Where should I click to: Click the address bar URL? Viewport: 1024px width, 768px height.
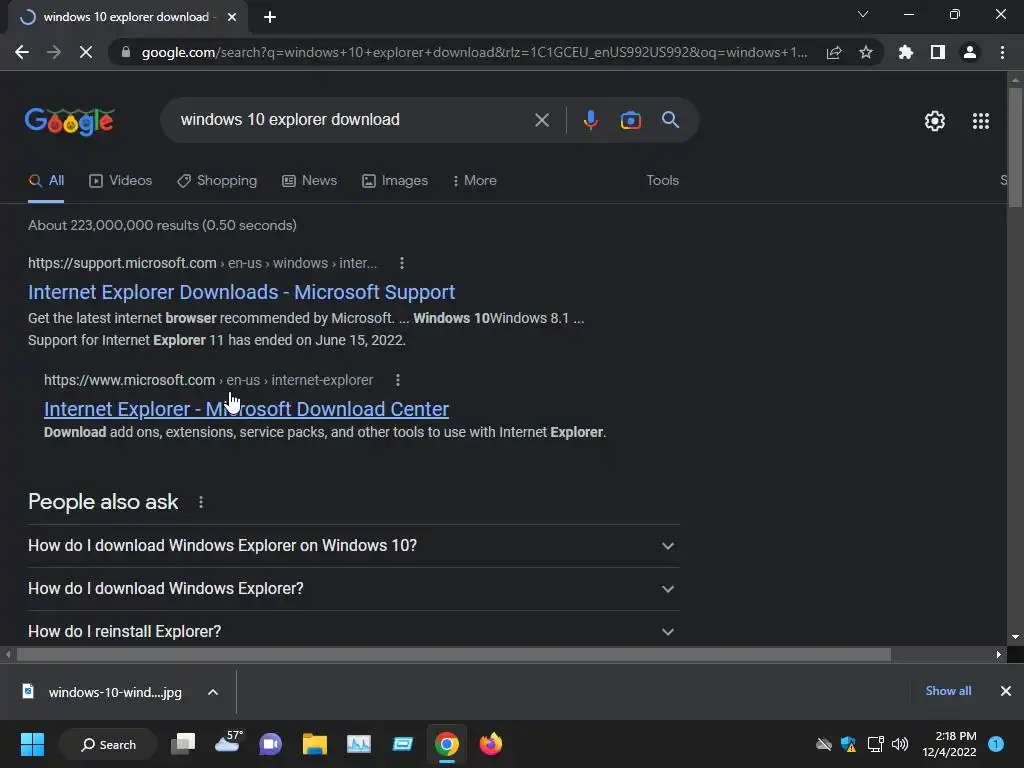(x=474, y=52)
